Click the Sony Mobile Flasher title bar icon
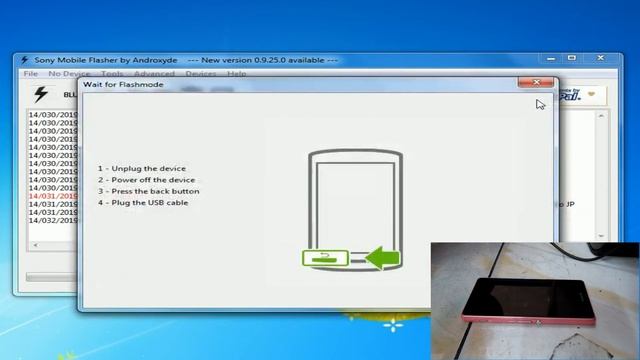Image resolution: width=640 pixels, height=360 pixels. point(25,60)
